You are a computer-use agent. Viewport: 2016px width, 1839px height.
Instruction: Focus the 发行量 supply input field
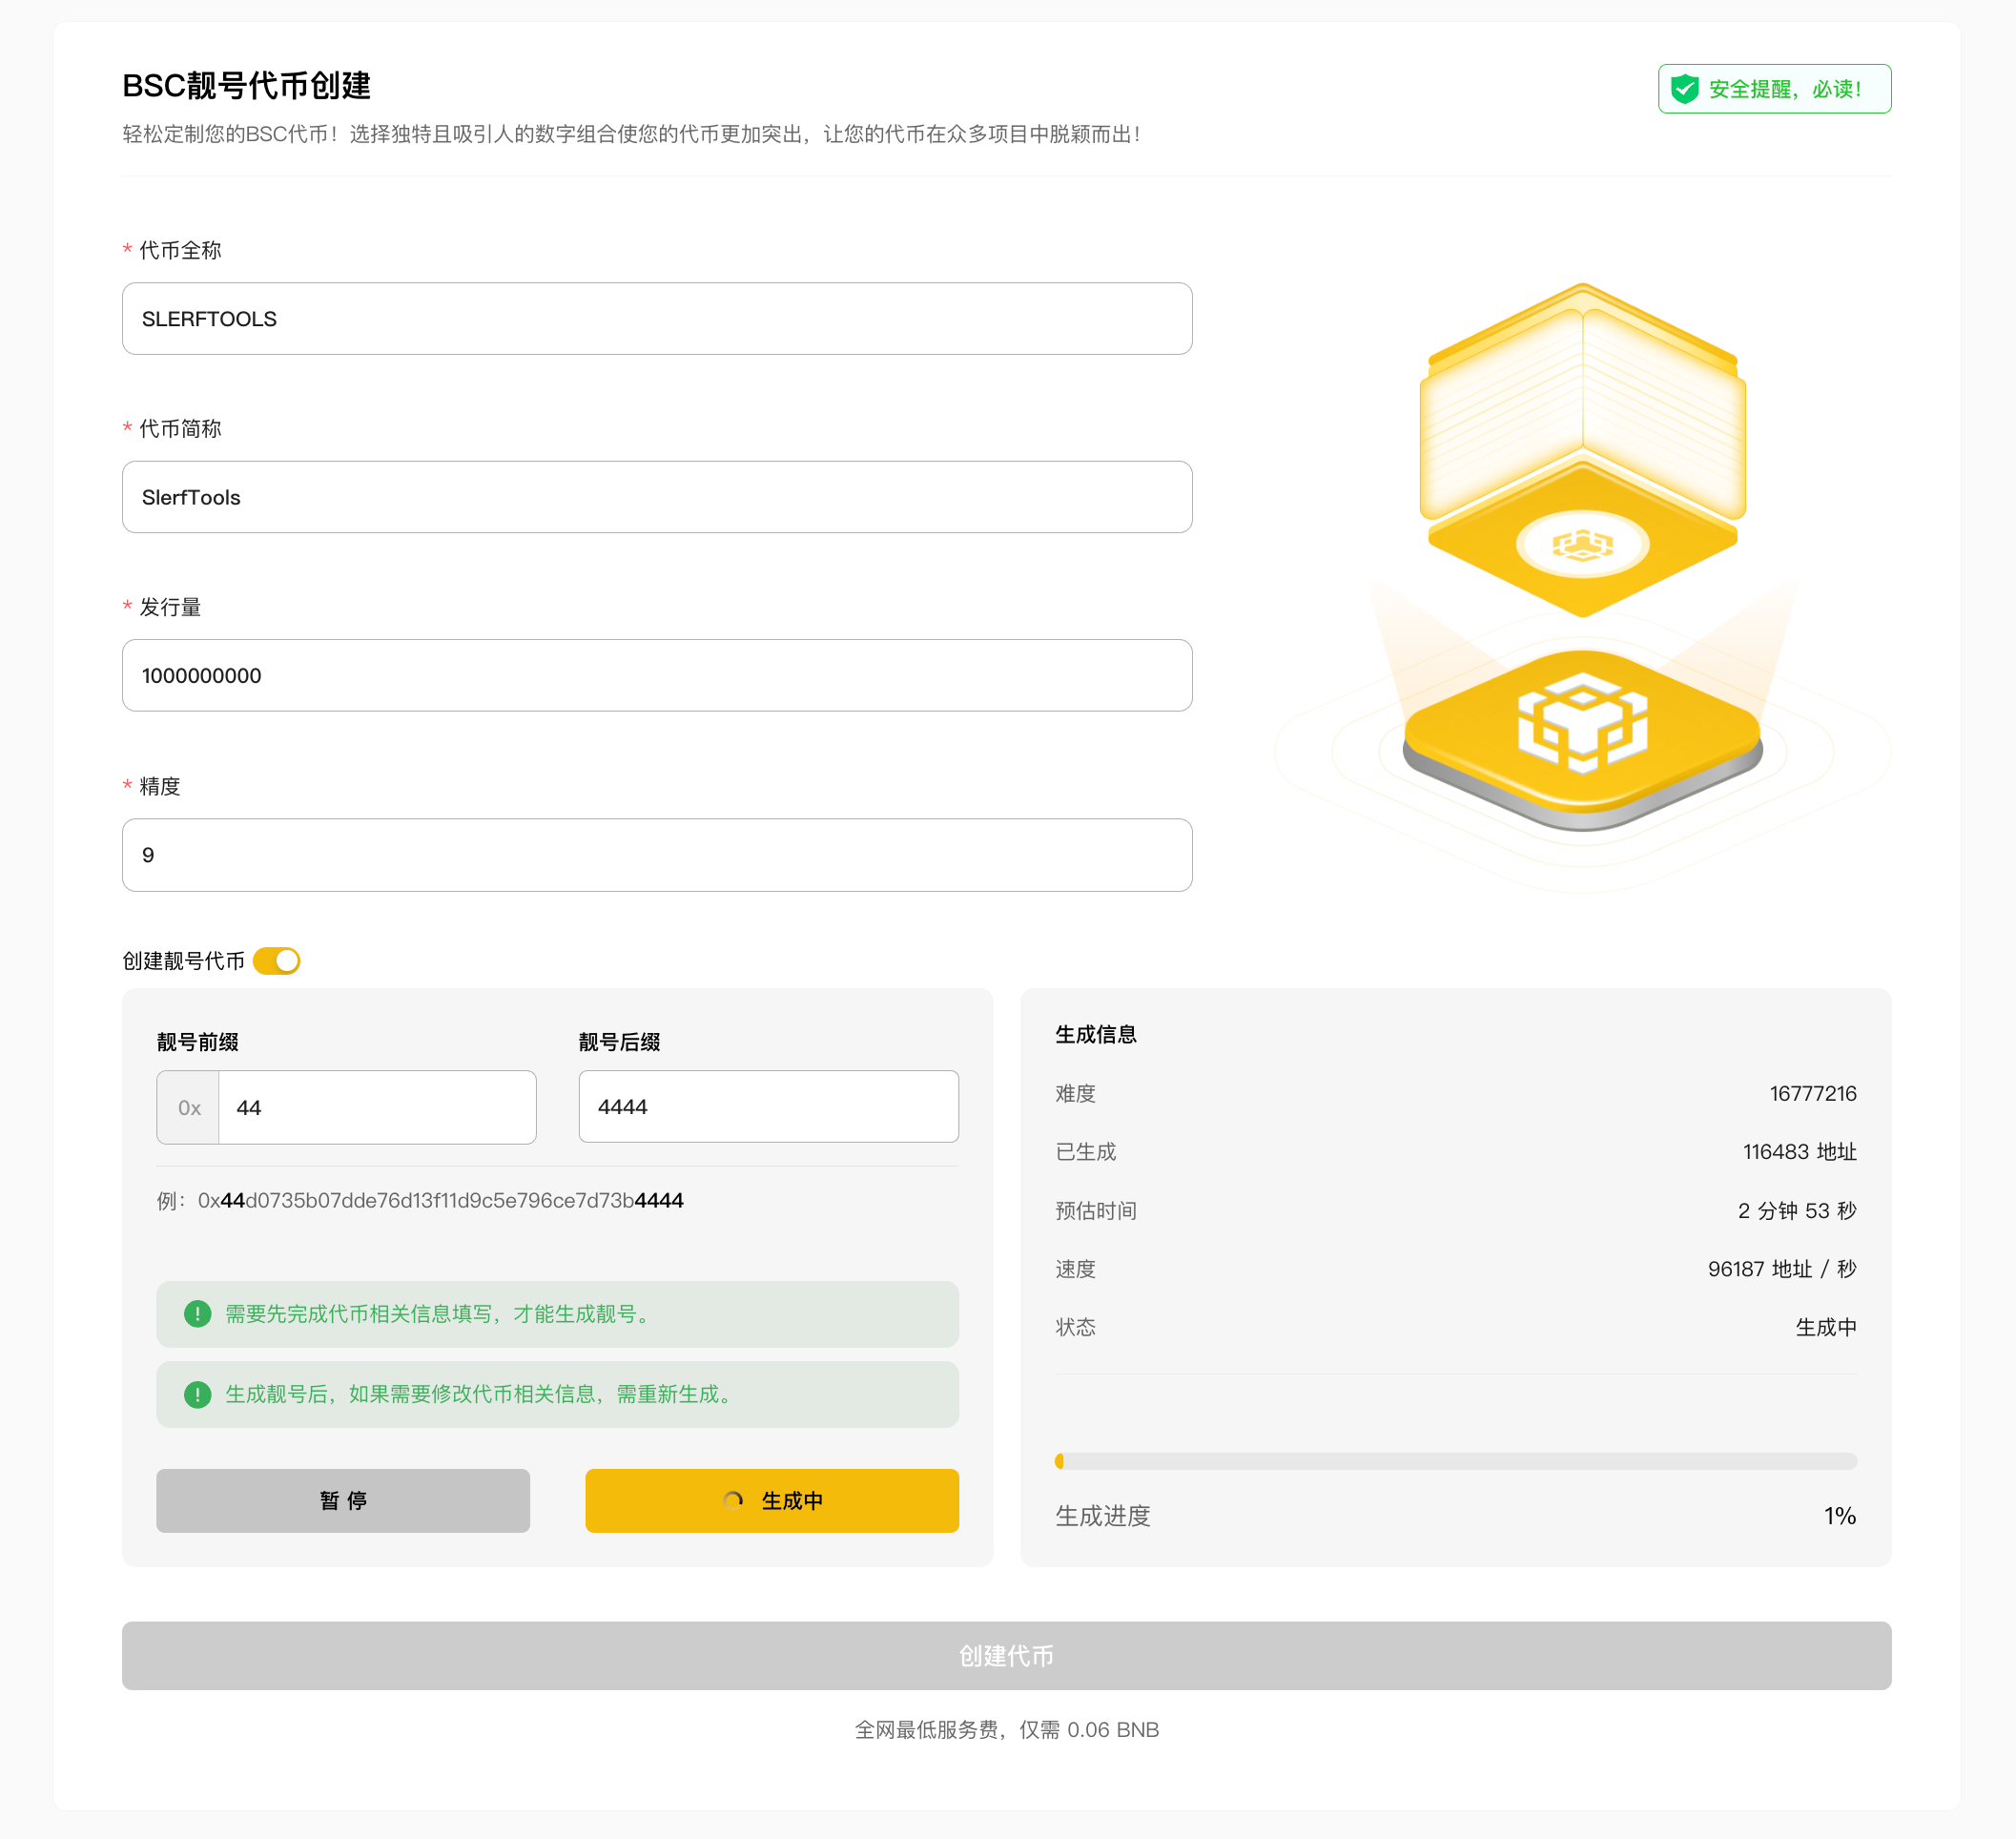pos(657,676)
